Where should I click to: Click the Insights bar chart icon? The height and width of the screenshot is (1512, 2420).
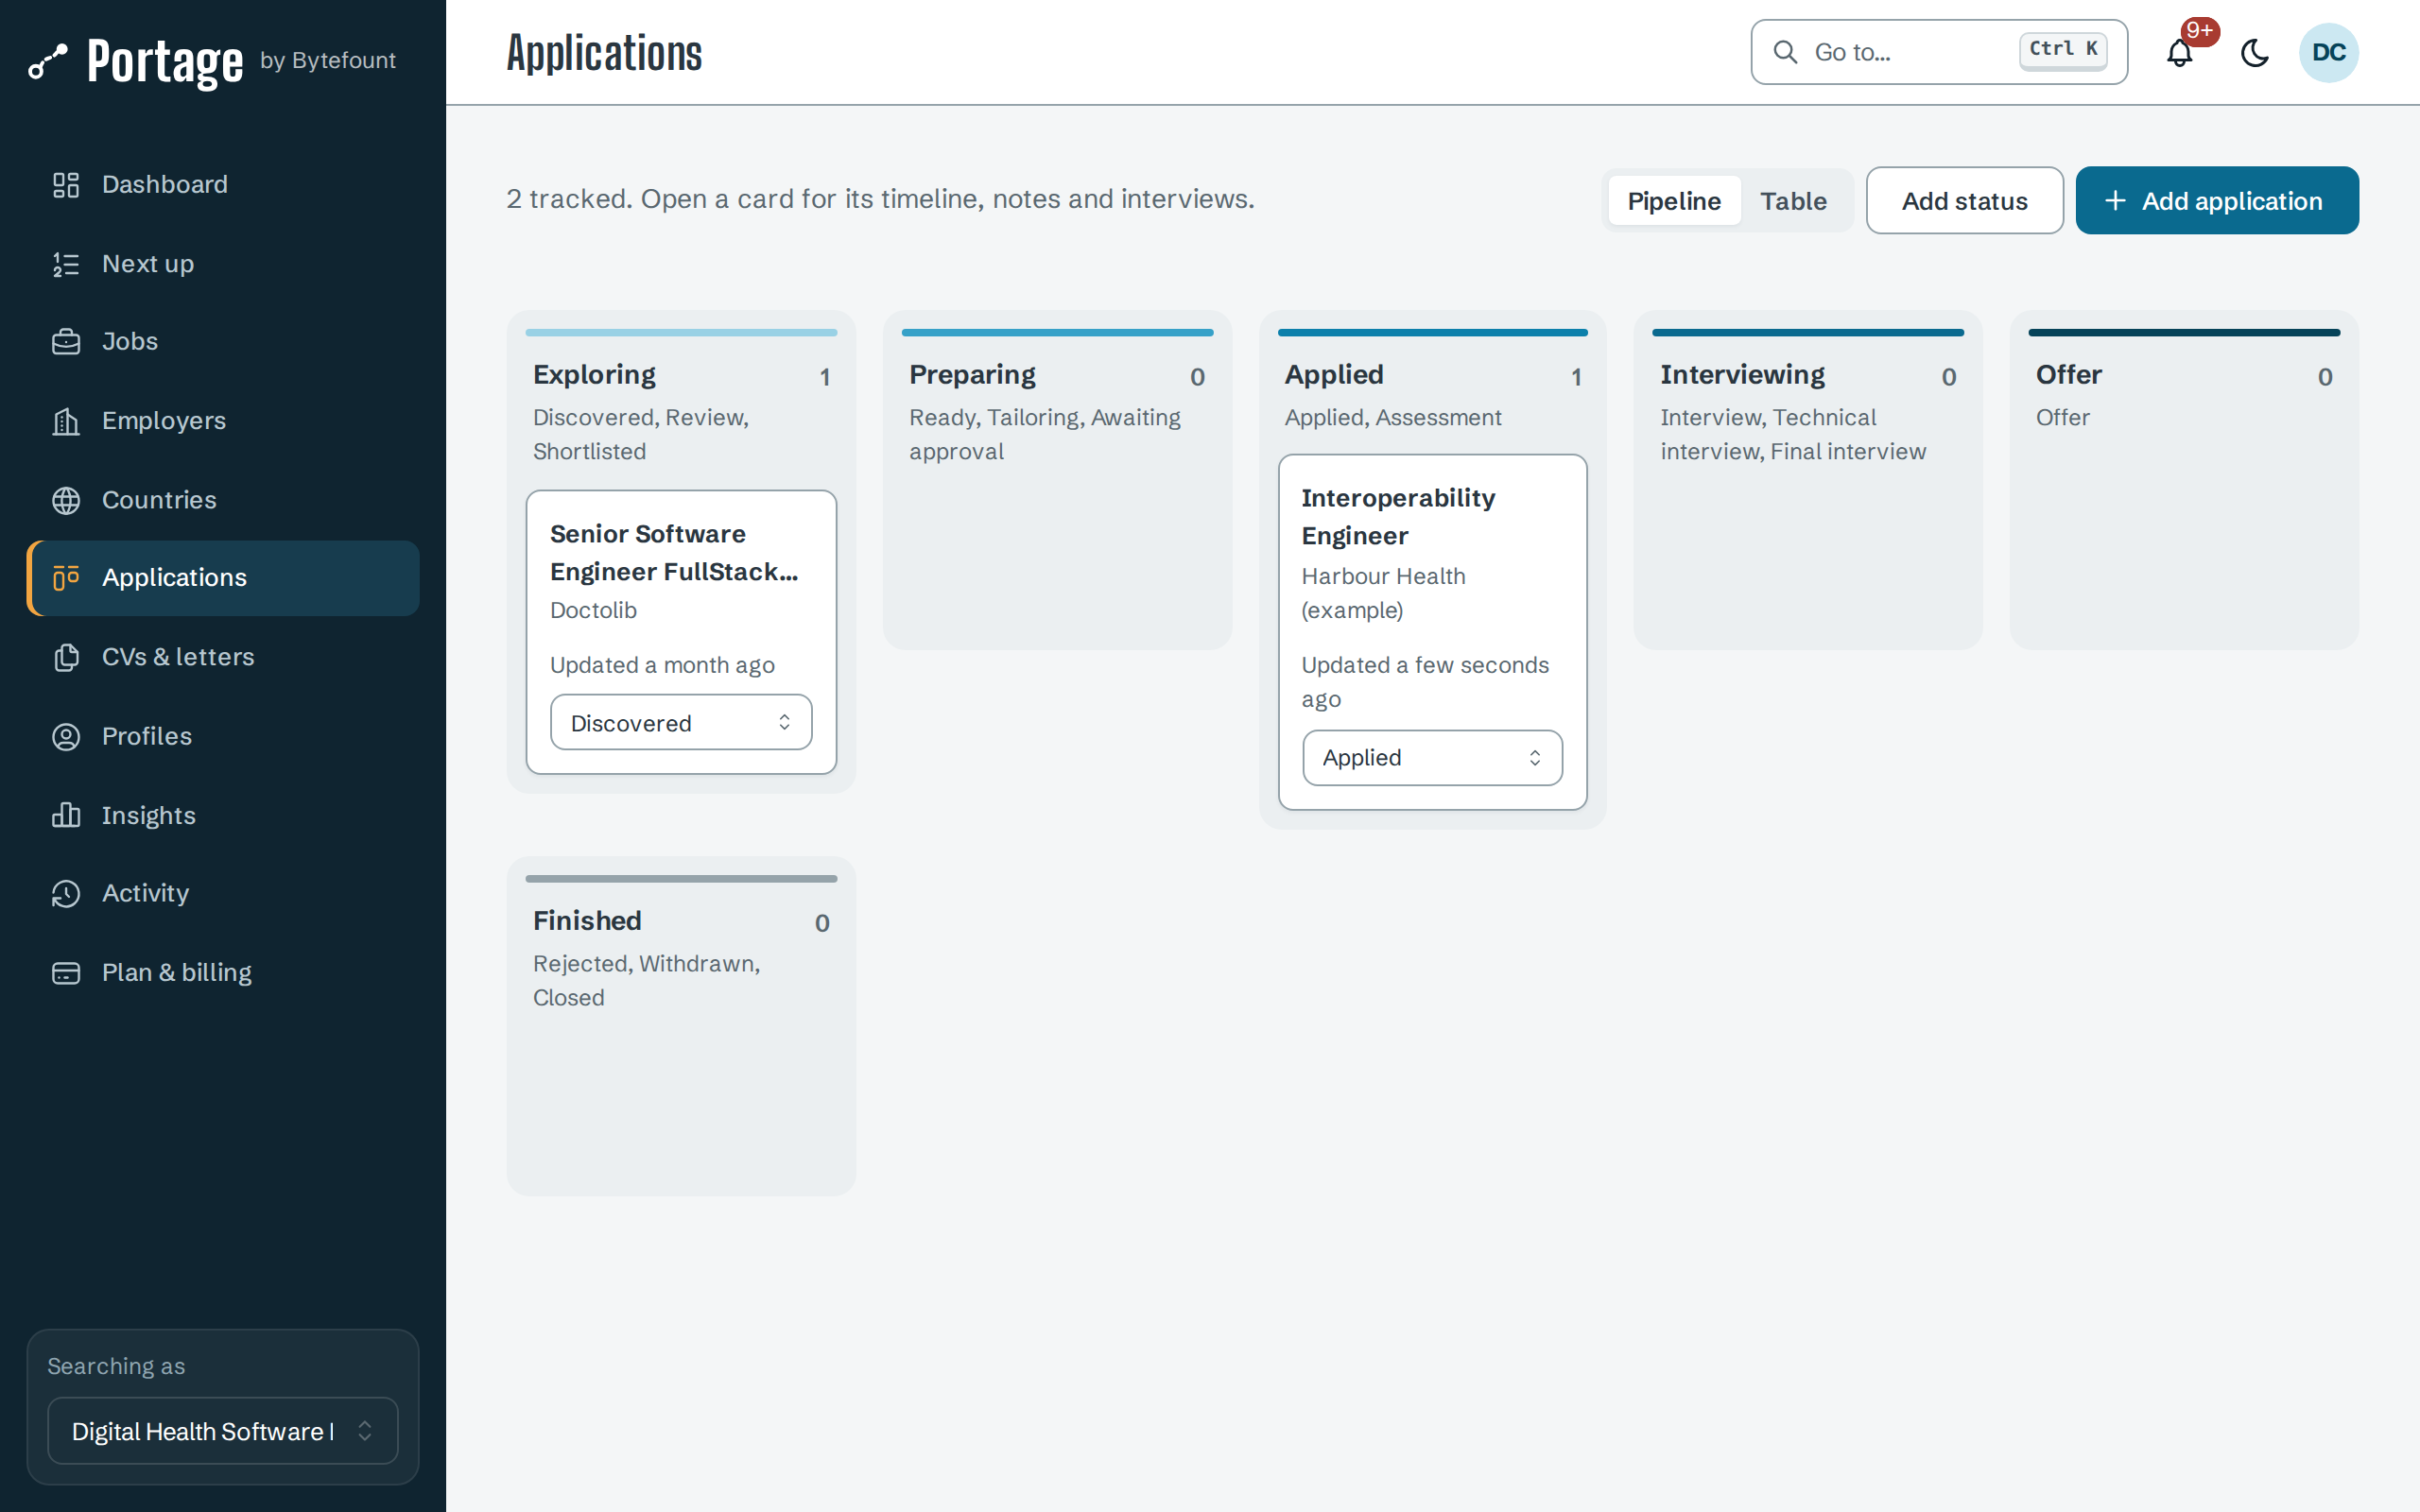coord(66,815)
